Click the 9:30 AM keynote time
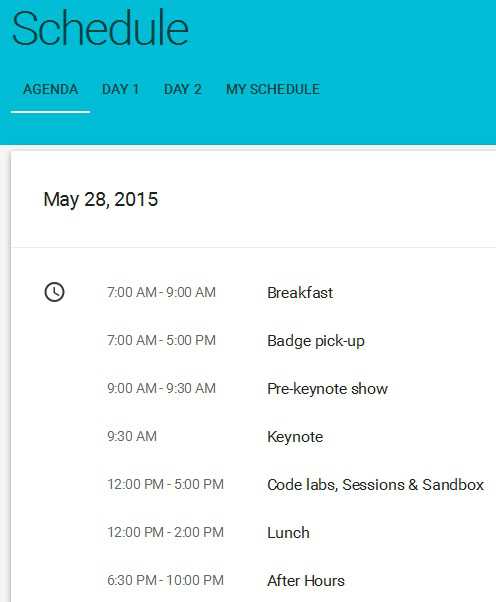This screenshot has height=602, width=496. point(132,437)
